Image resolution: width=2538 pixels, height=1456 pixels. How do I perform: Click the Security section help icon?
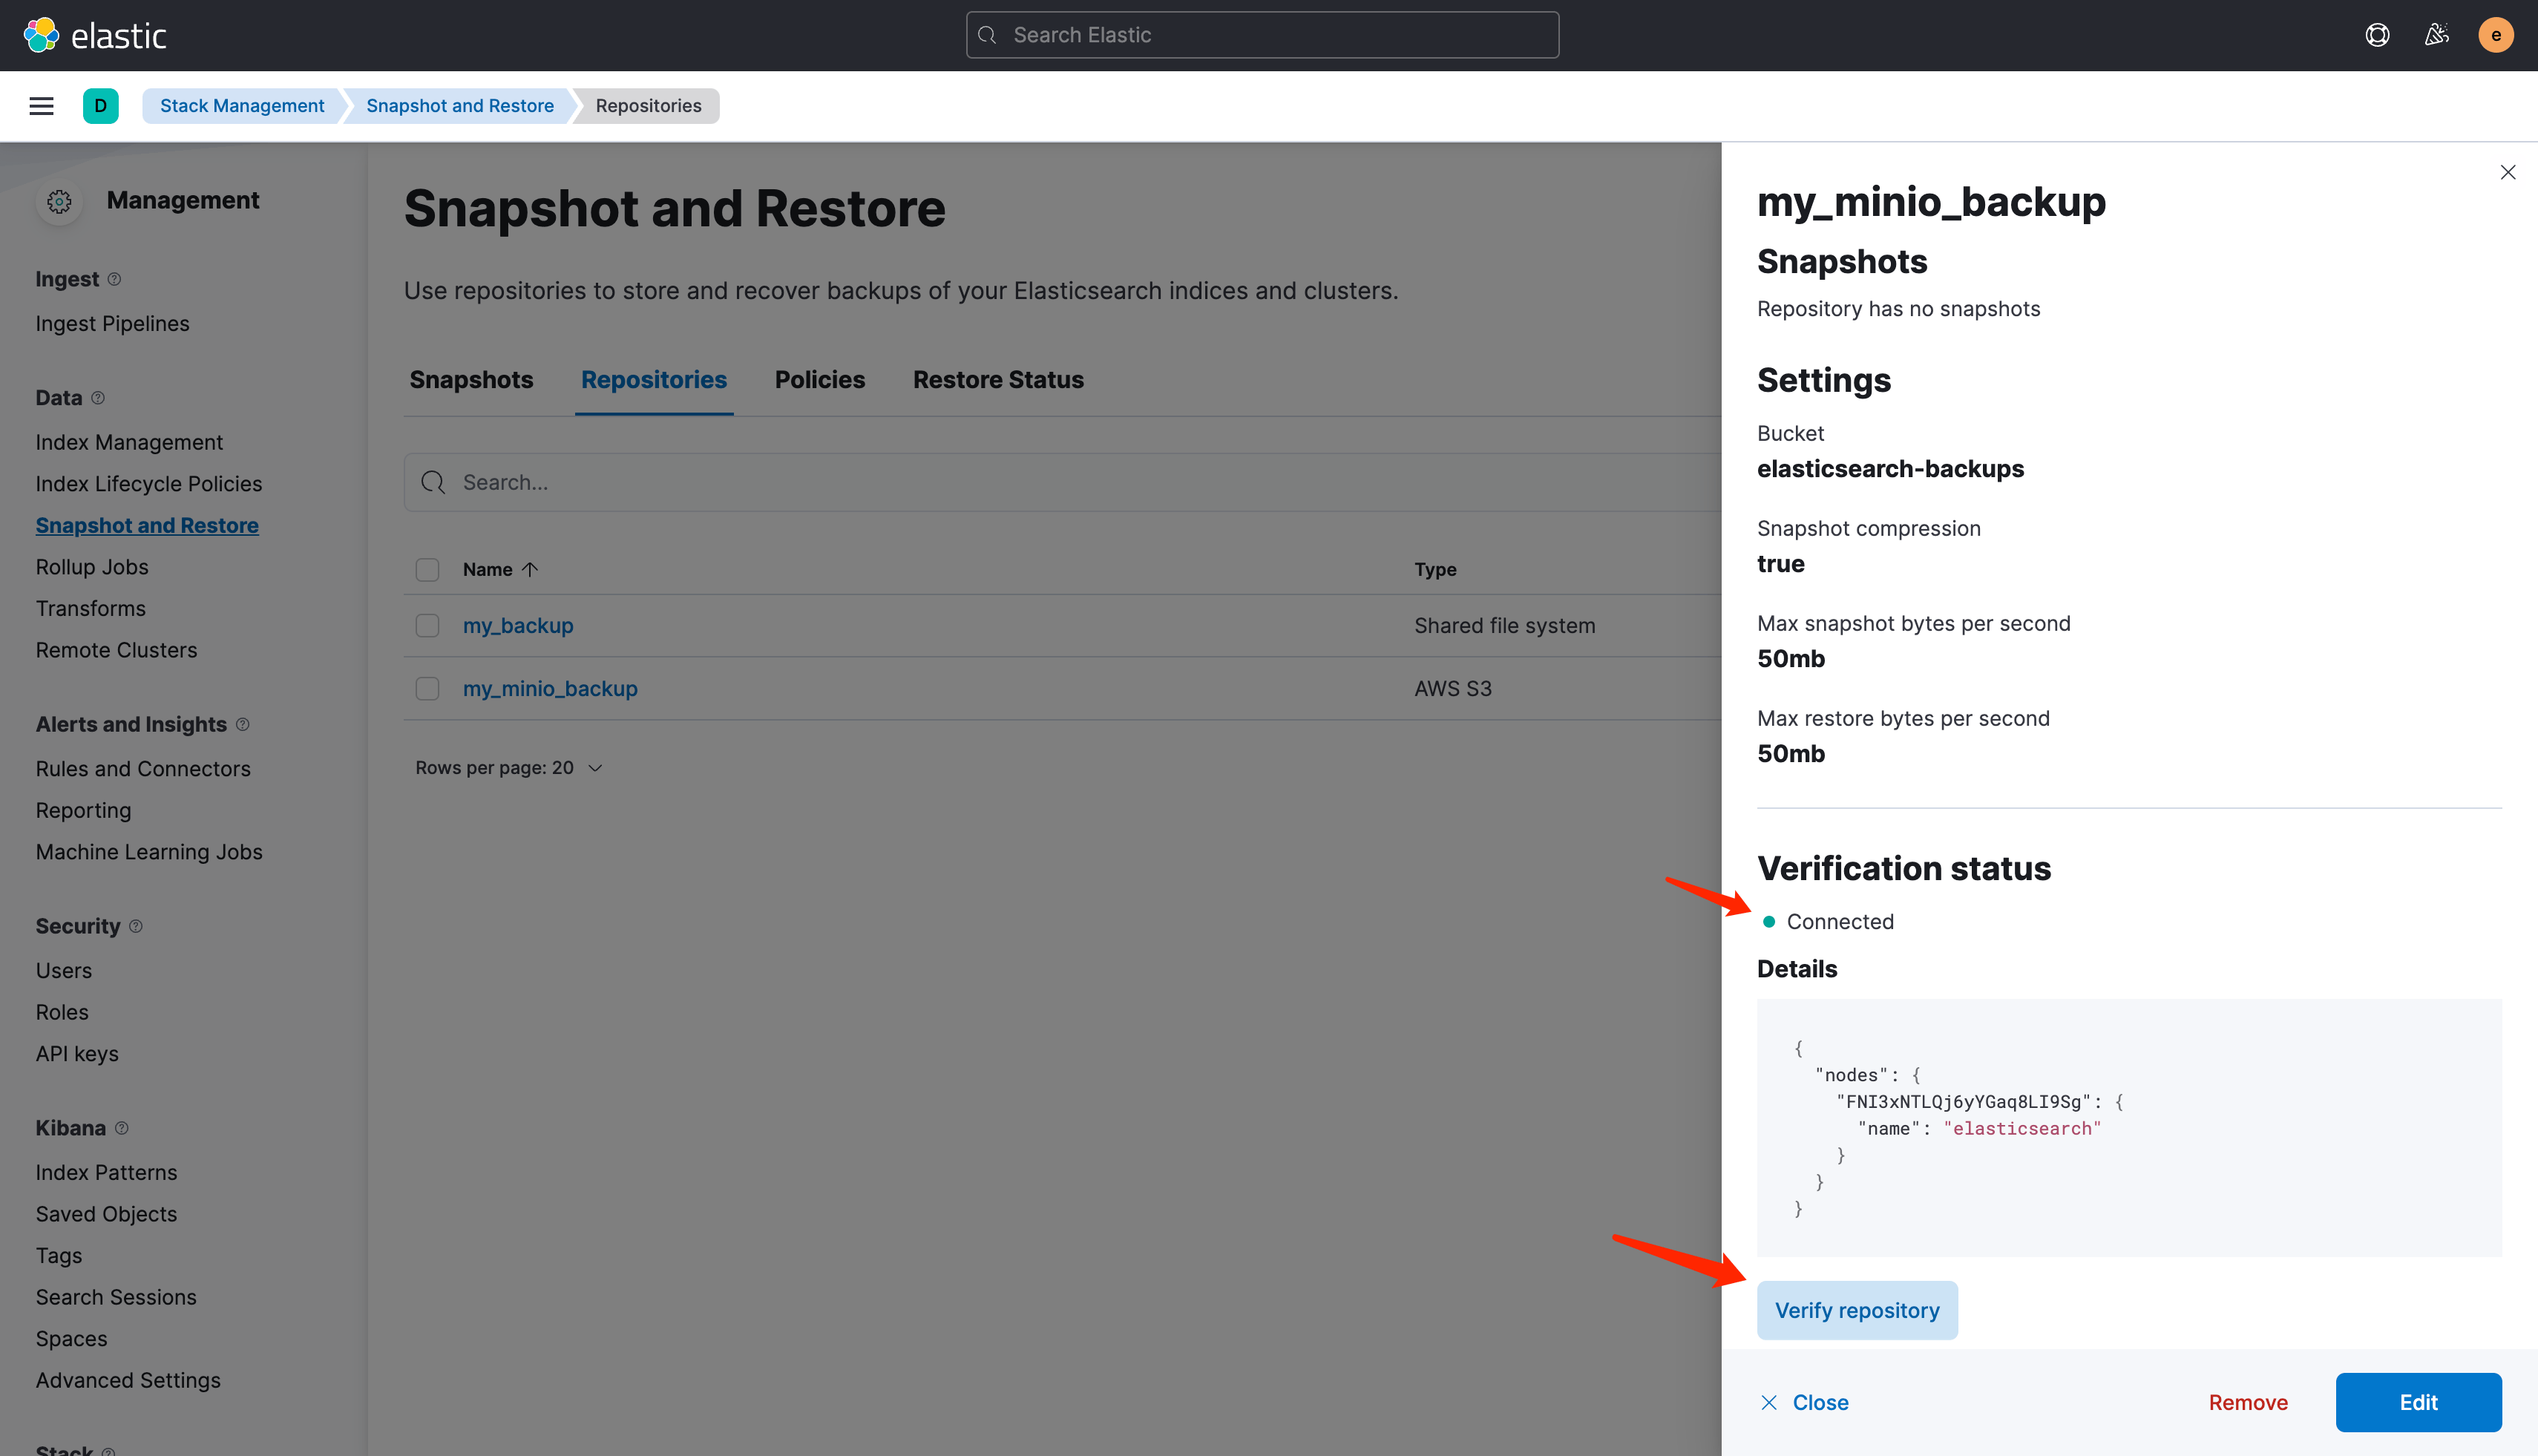136,926
